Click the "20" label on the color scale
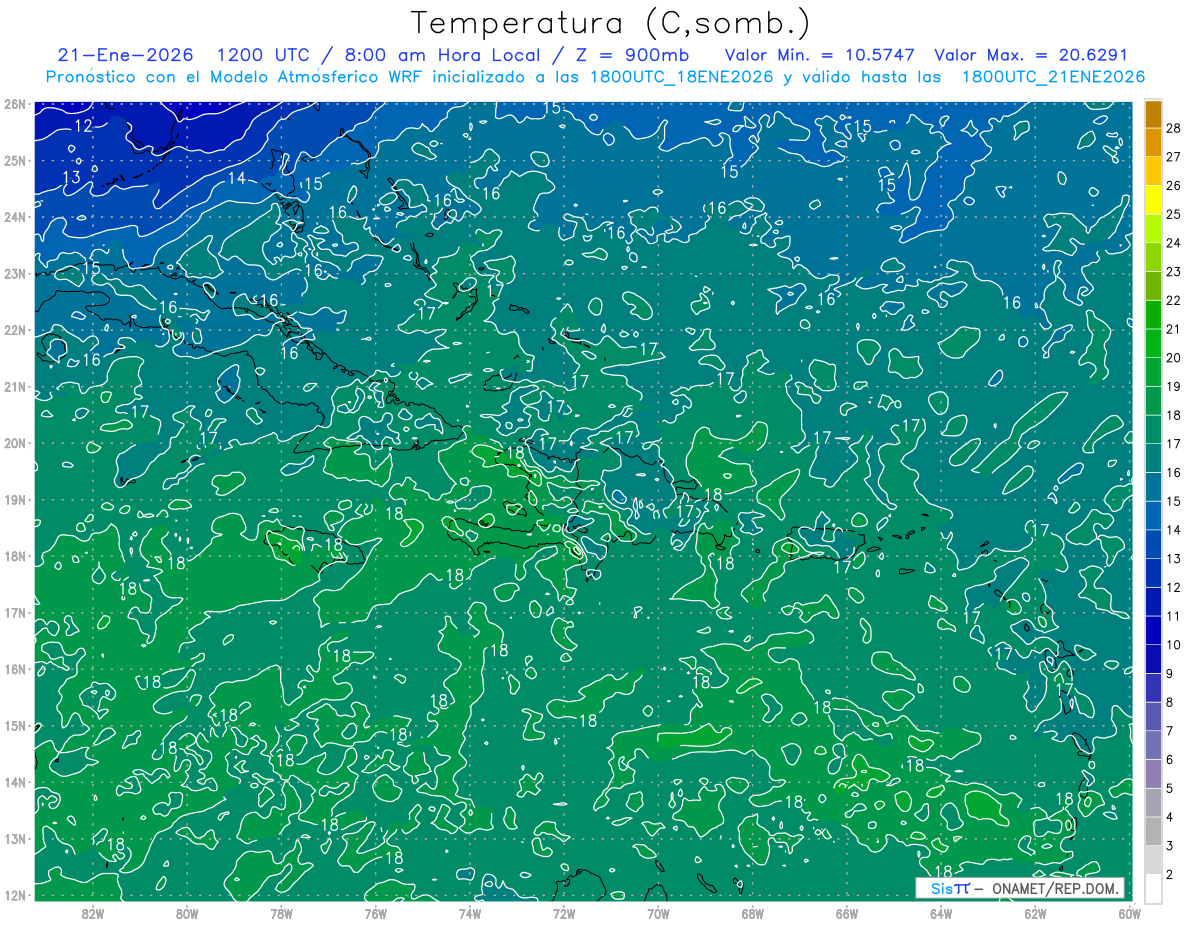This screenshot has width=1200, height=927. pos(1173,358)
